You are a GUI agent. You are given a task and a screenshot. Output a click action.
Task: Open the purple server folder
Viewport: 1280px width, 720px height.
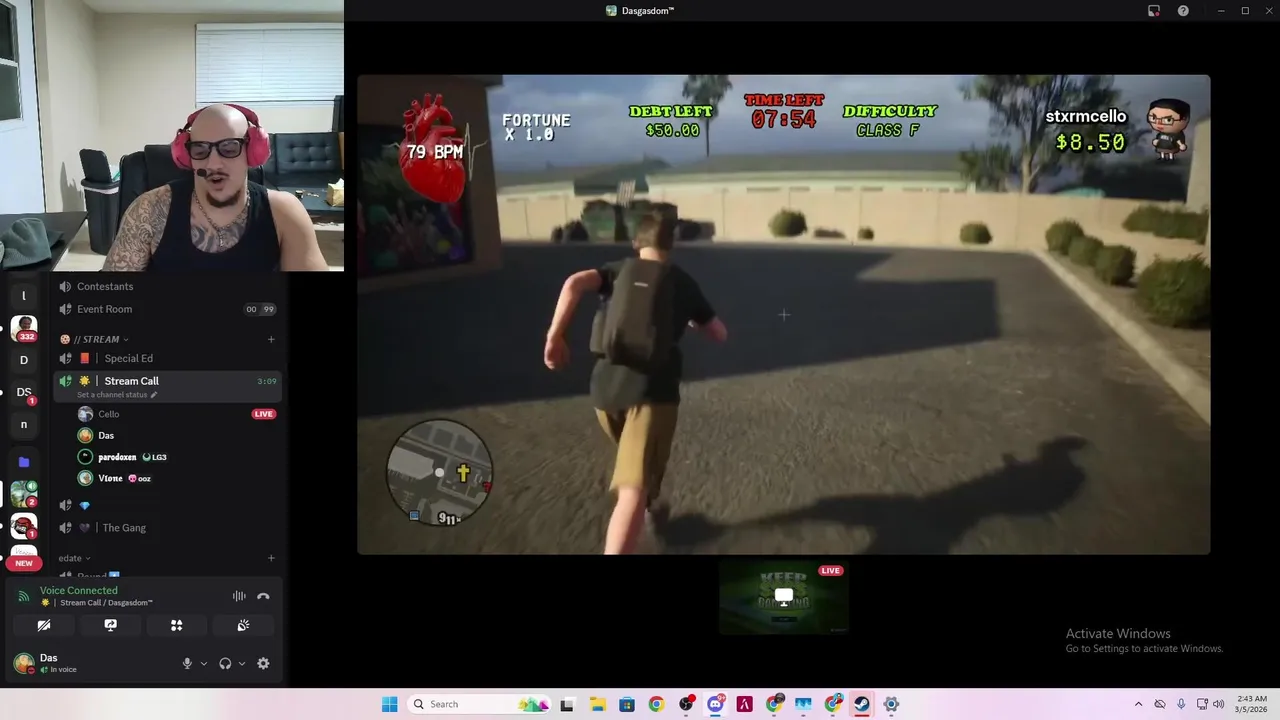tap(24, 462)
